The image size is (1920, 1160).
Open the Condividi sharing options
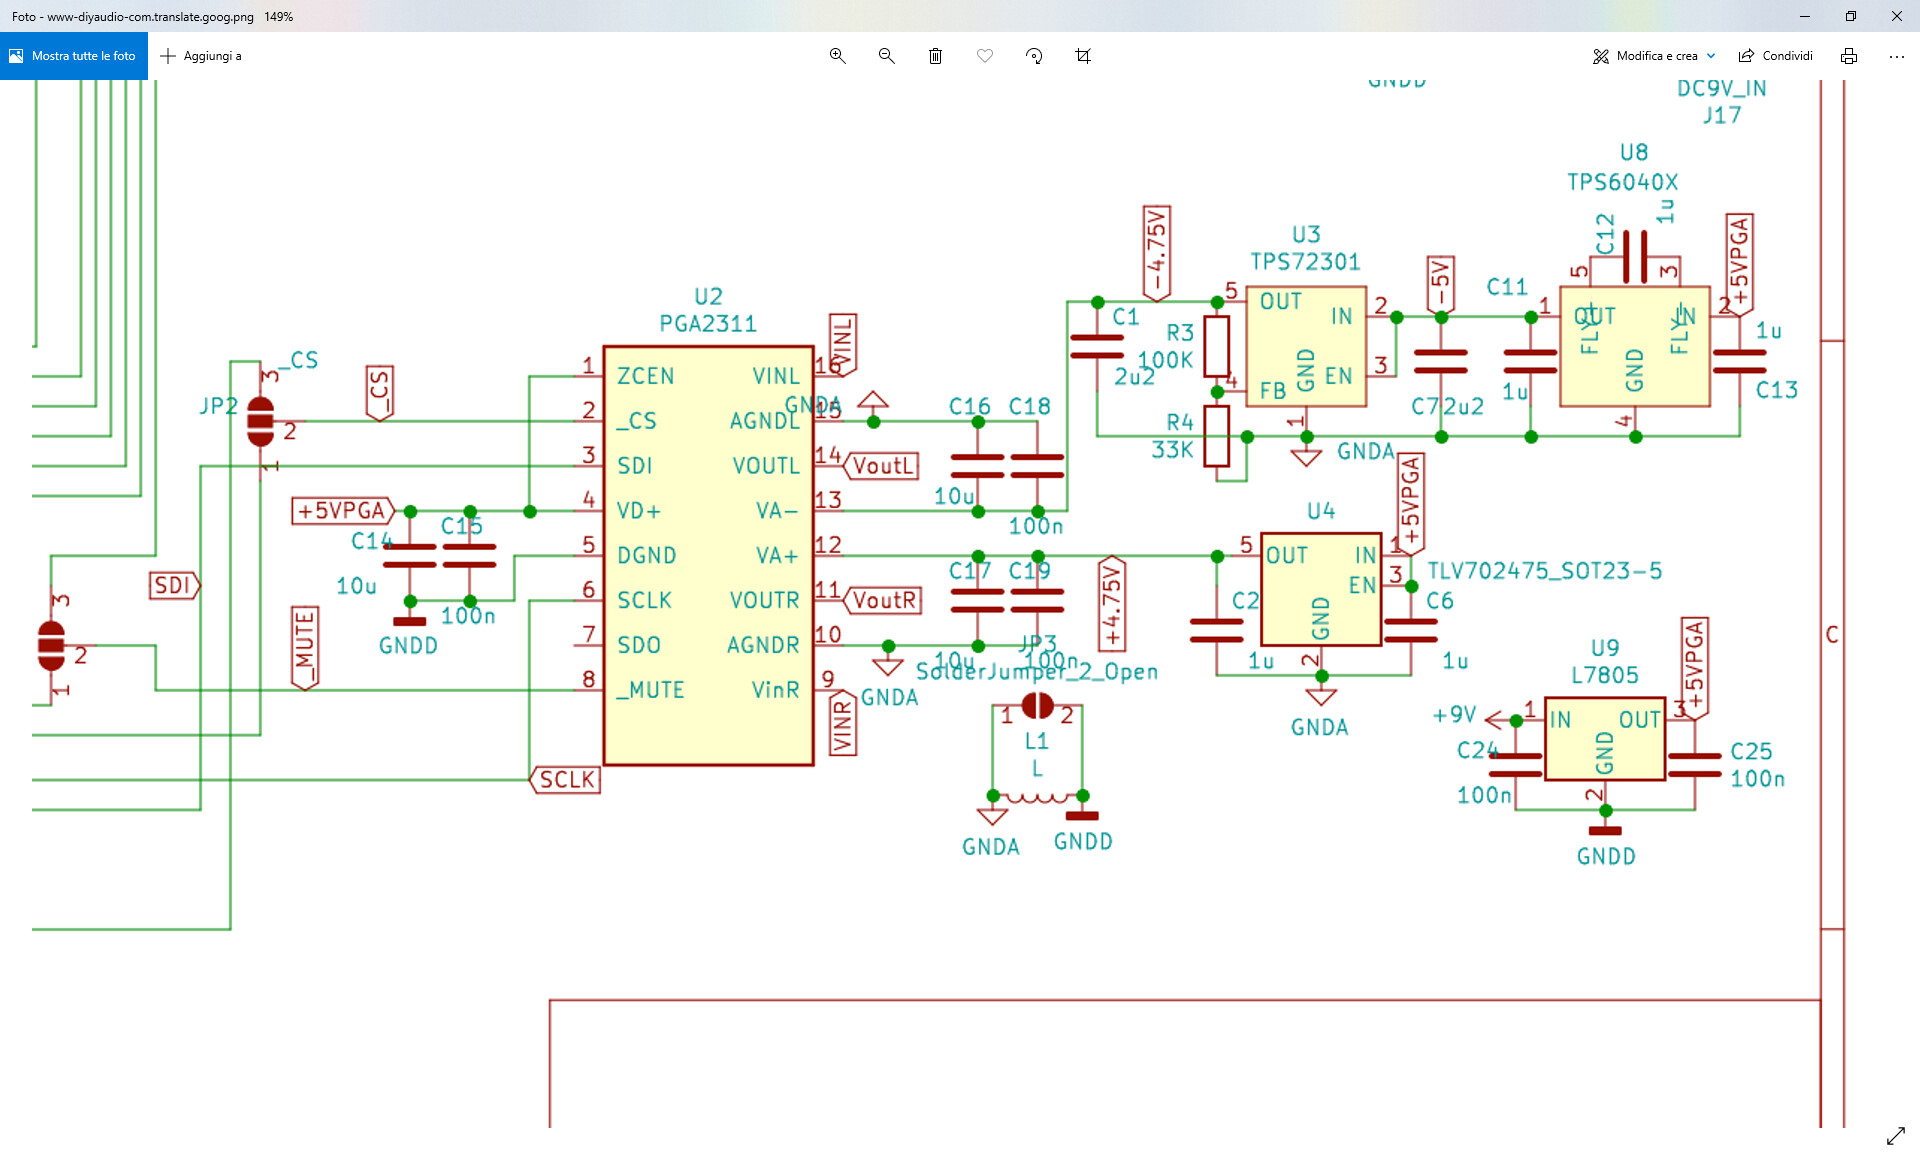(x=1775, y=56)
